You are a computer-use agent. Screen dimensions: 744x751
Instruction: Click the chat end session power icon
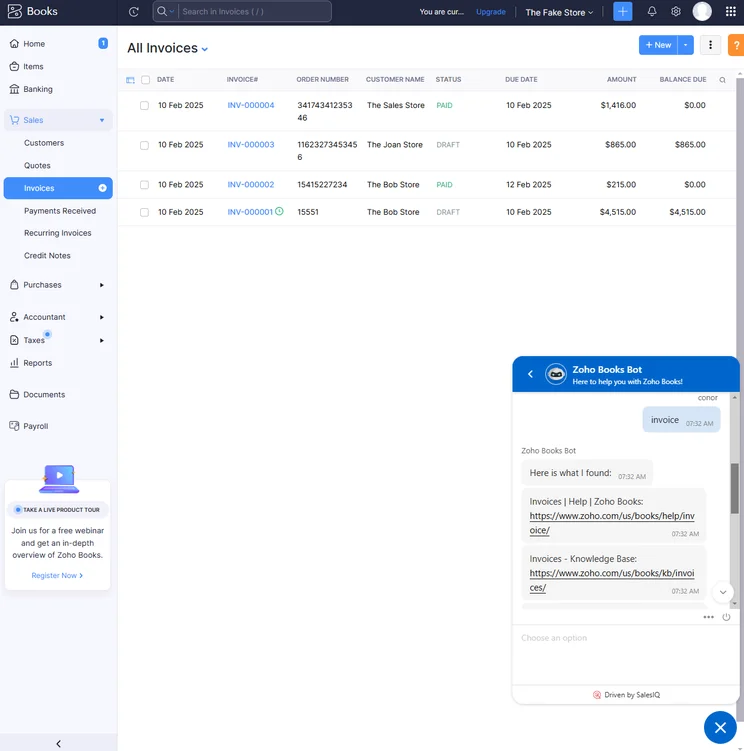[726, 617]
